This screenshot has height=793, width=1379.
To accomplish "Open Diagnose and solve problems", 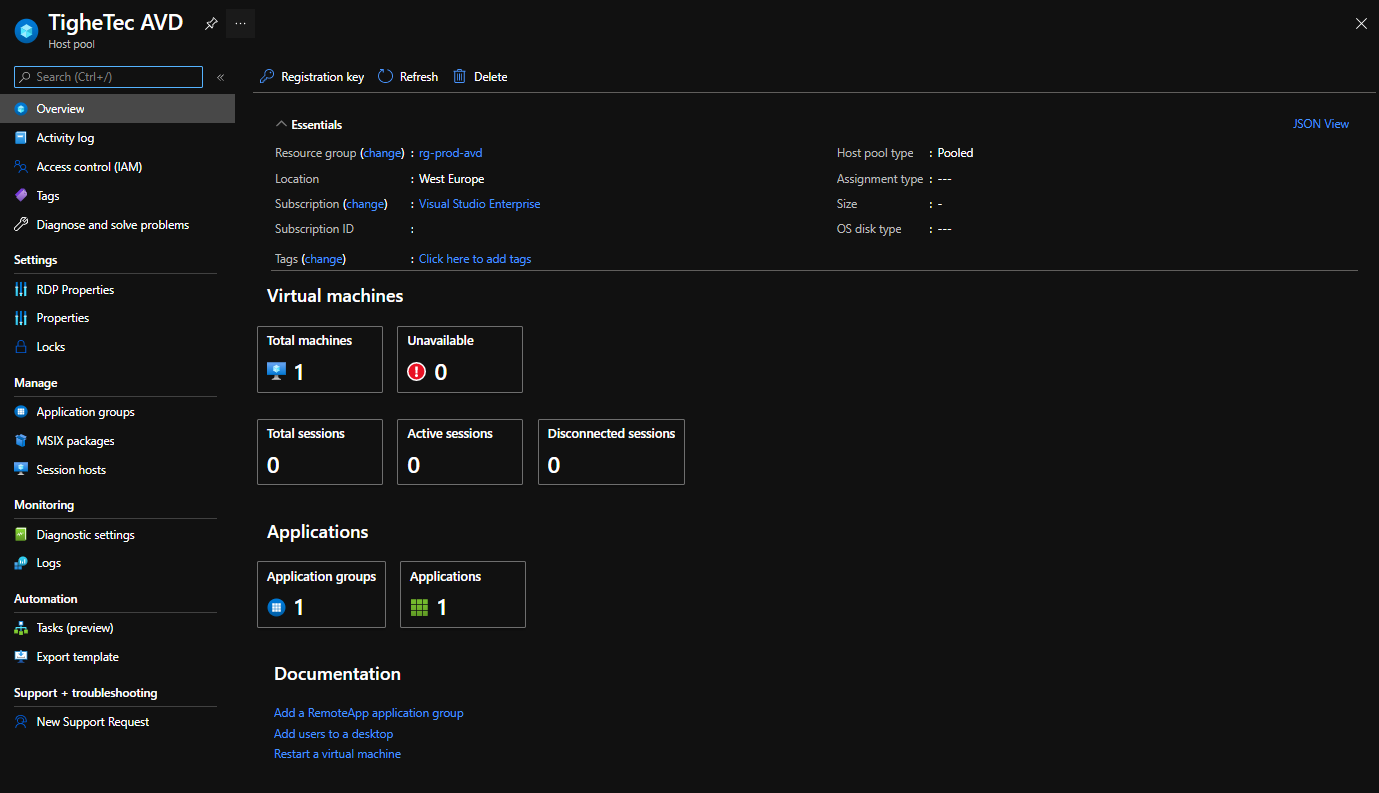I will point(112,225).
